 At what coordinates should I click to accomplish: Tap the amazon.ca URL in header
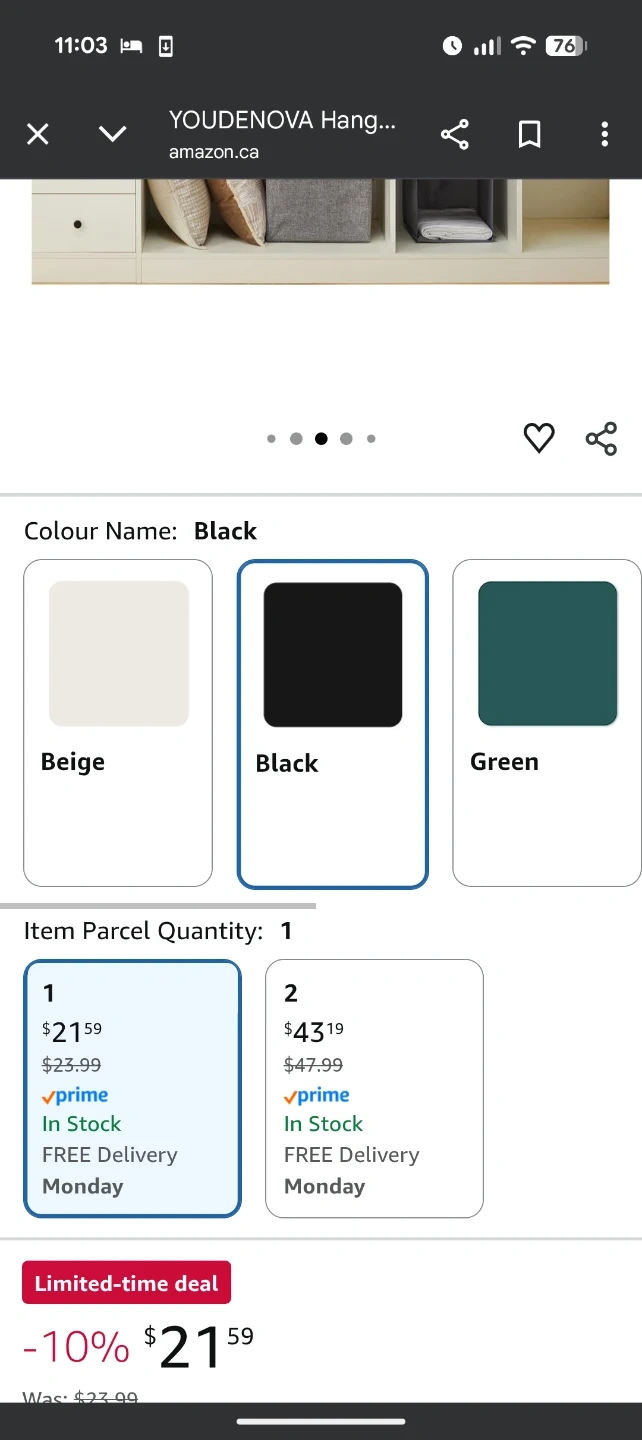214,152
